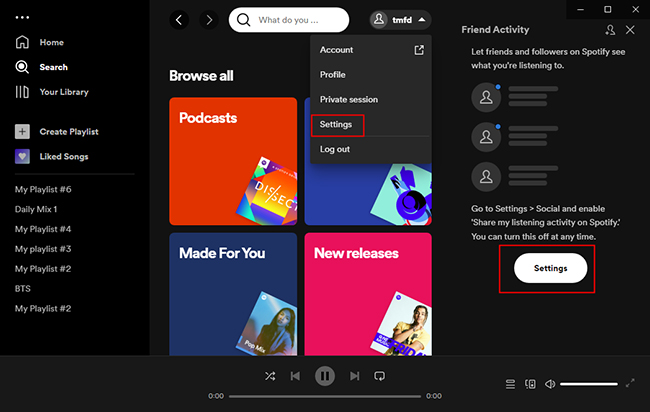Pause the playback
The height and width of the screenshot is (412, 650).
(325, 376)
